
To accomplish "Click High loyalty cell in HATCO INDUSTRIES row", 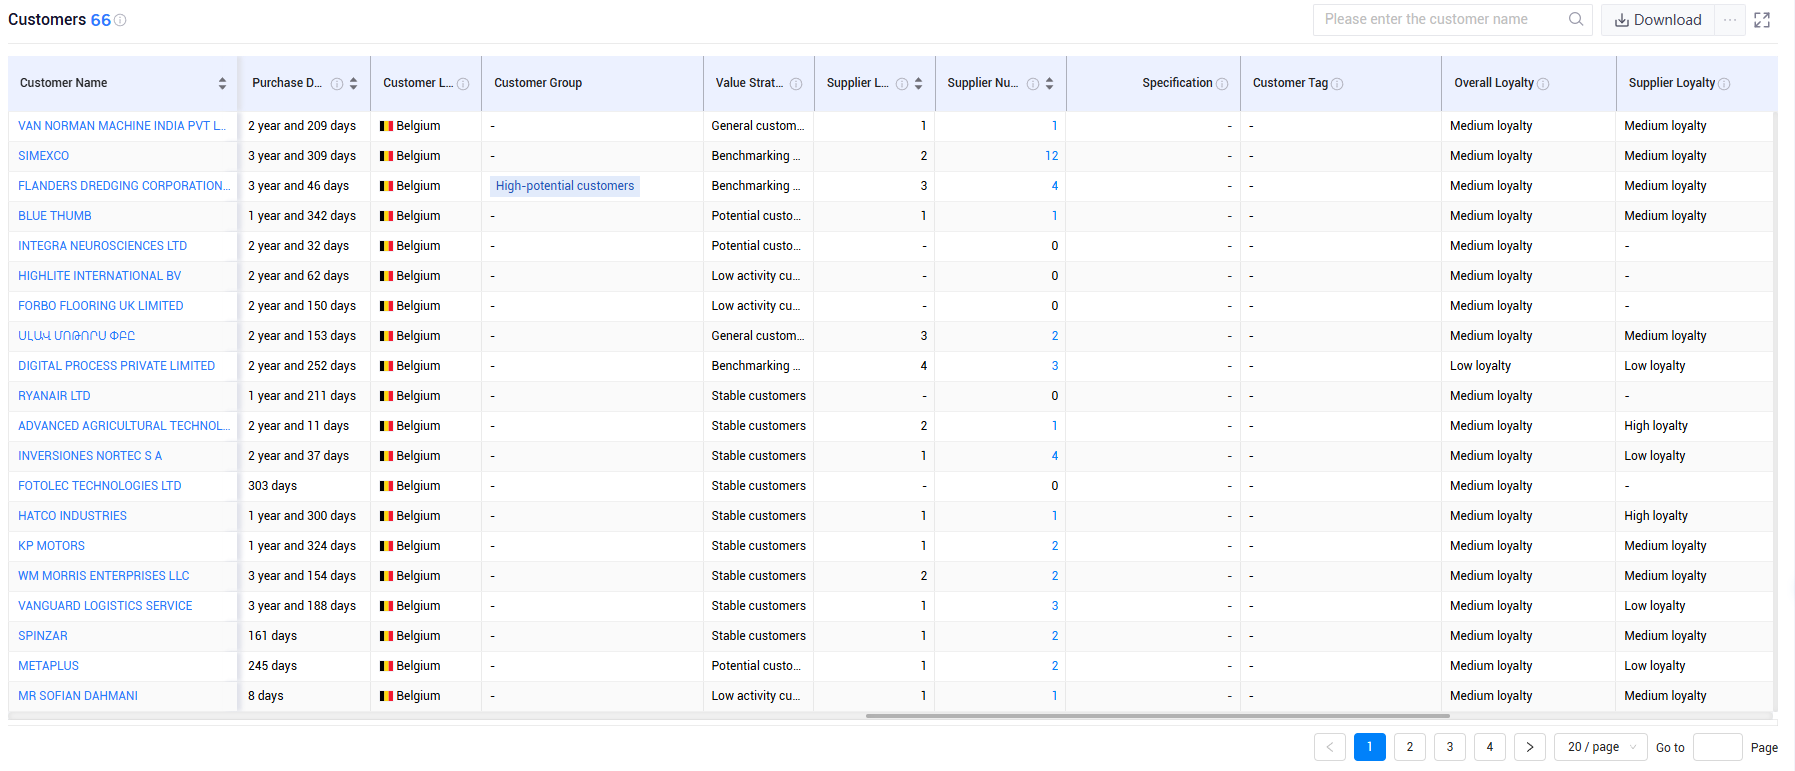I will coord(1656,516).
